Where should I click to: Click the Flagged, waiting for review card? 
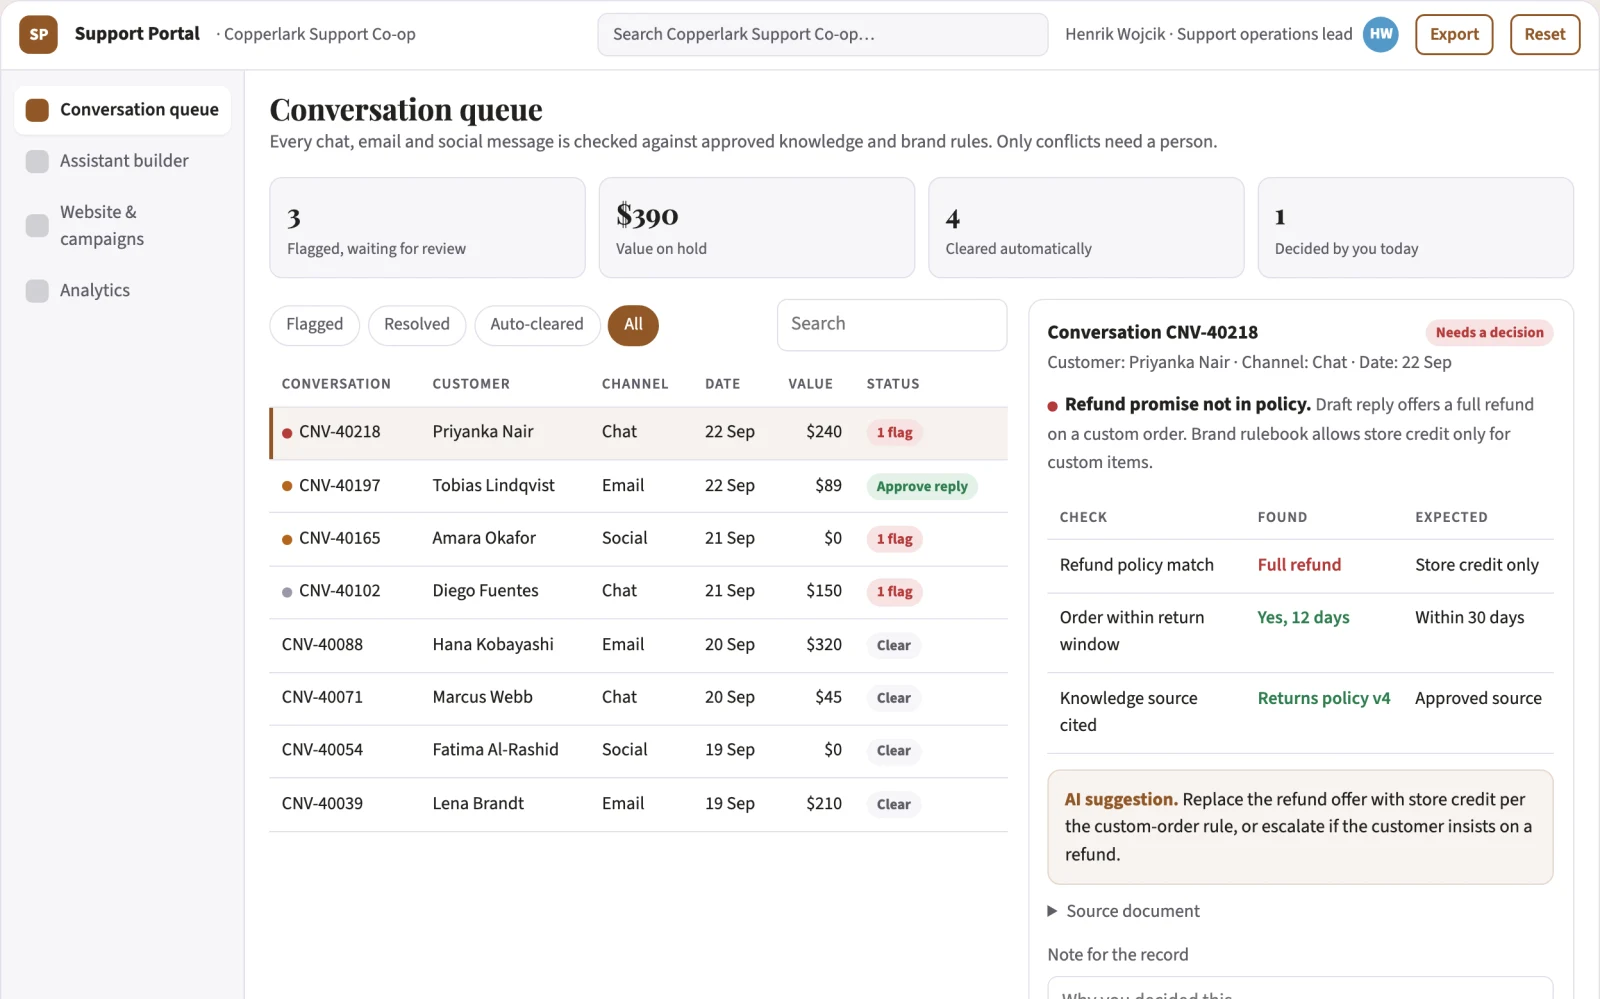click(x=427, y=228)
